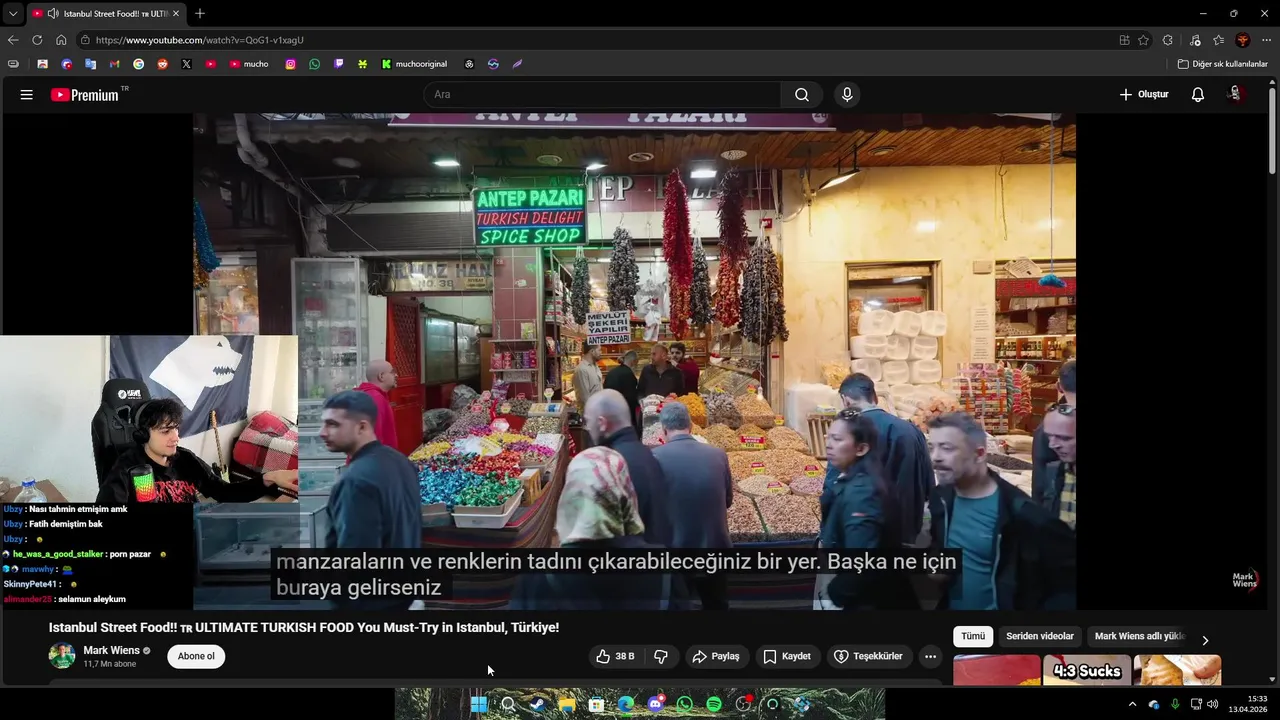Screen dimensions: 1280x720
Task: Open Windows Start menu
Action: pos(479,704)
